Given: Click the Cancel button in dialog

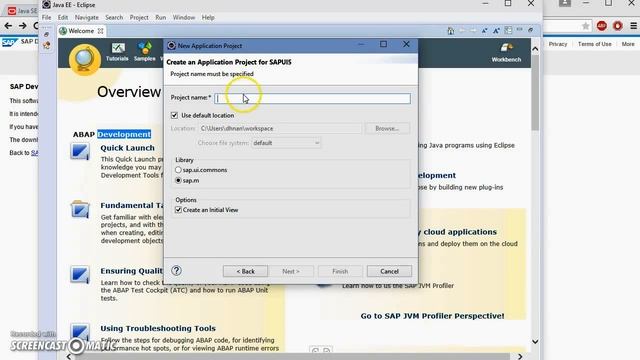Looking at the screenshot, I should click(389, 271).
